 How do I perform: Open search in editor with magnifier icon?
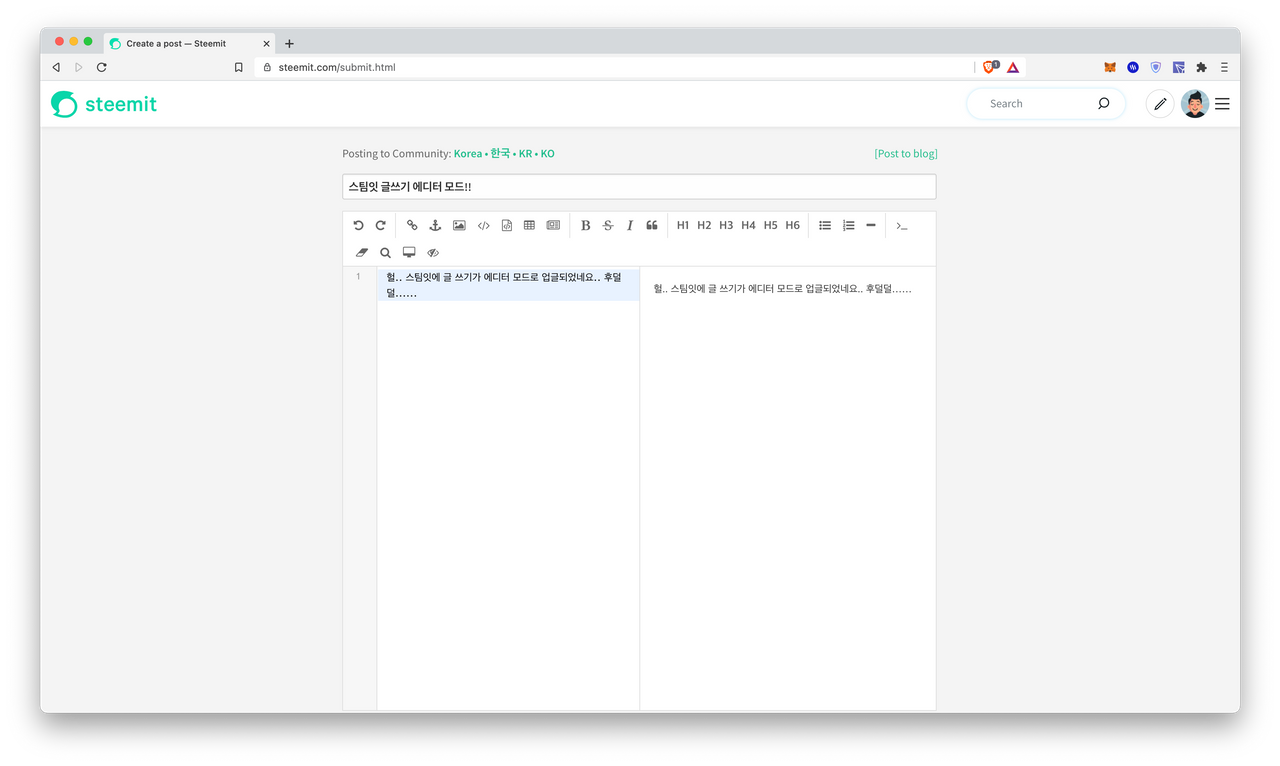pos(385,253)
